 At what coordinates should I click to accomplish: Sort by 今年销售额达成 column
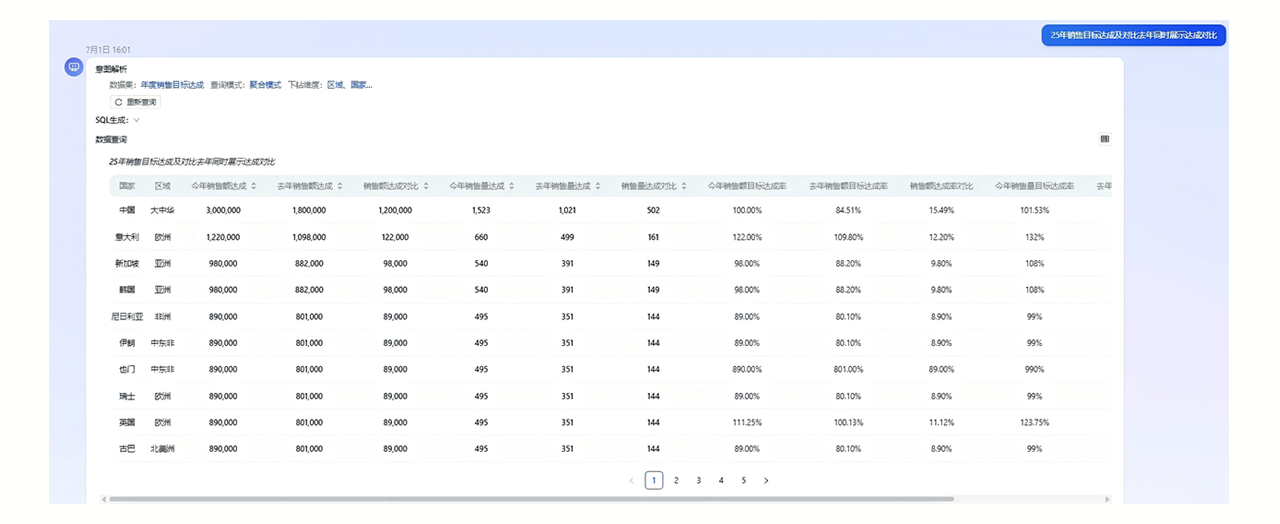[253, 186]
